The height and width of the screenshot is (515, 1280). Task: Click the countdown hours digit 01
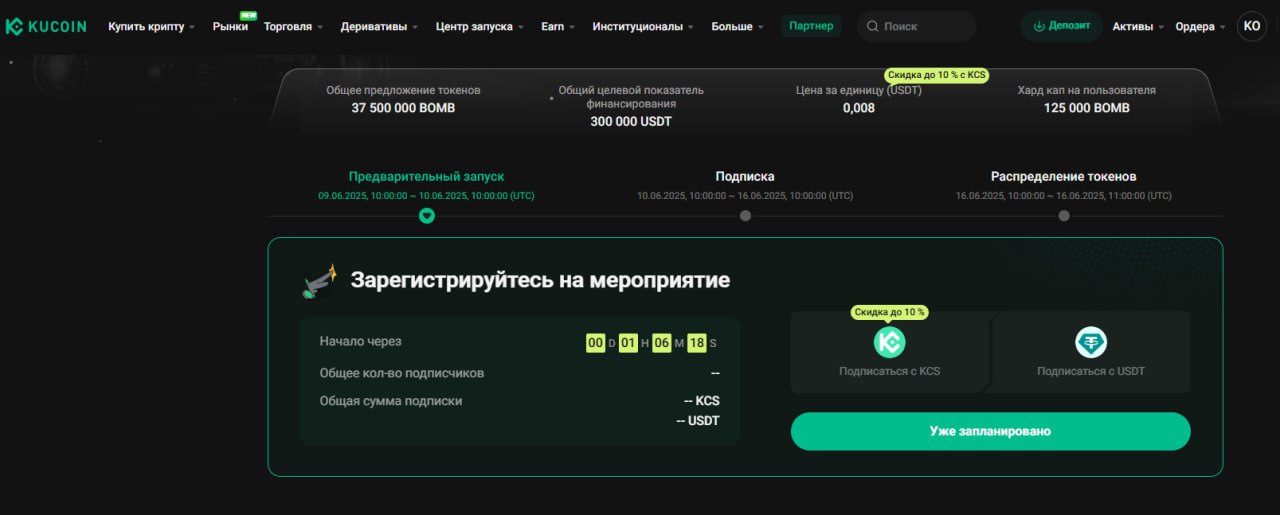628,343
